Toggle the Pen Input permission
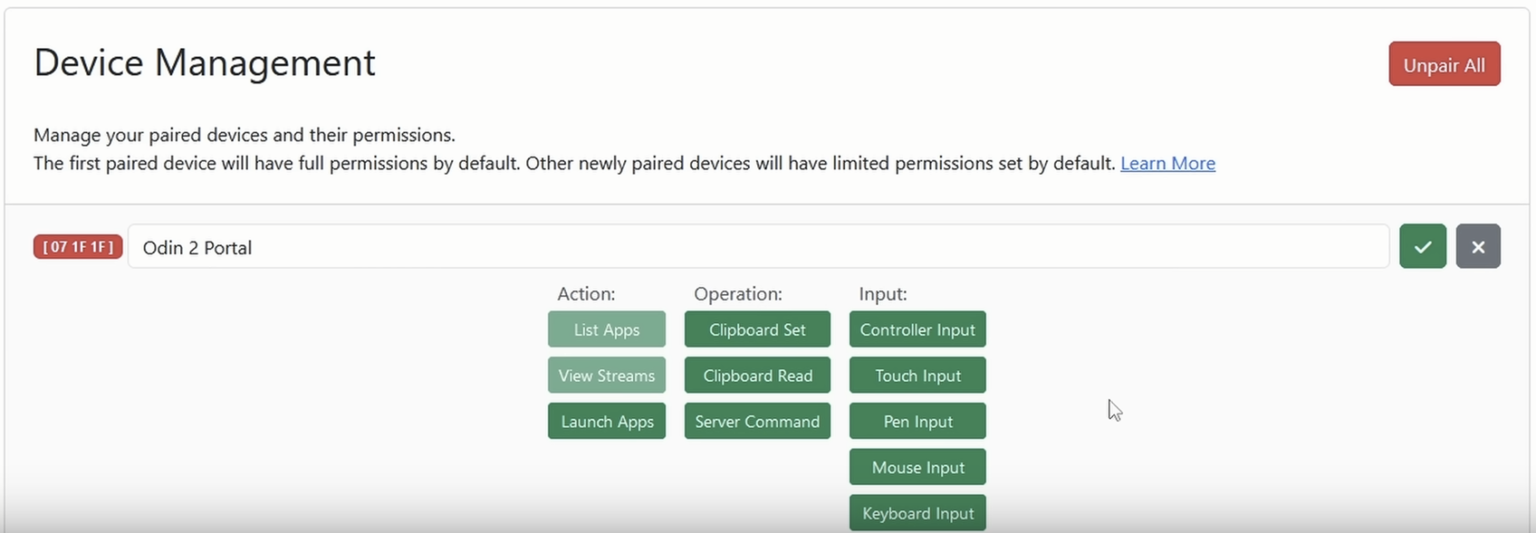Screen dimensions: 1536x533 917,422
